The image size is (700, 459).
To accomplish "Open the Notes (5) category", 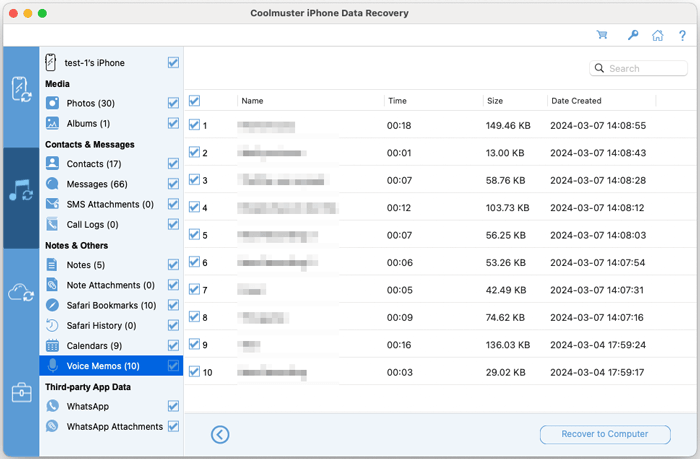I will [86, 265].
